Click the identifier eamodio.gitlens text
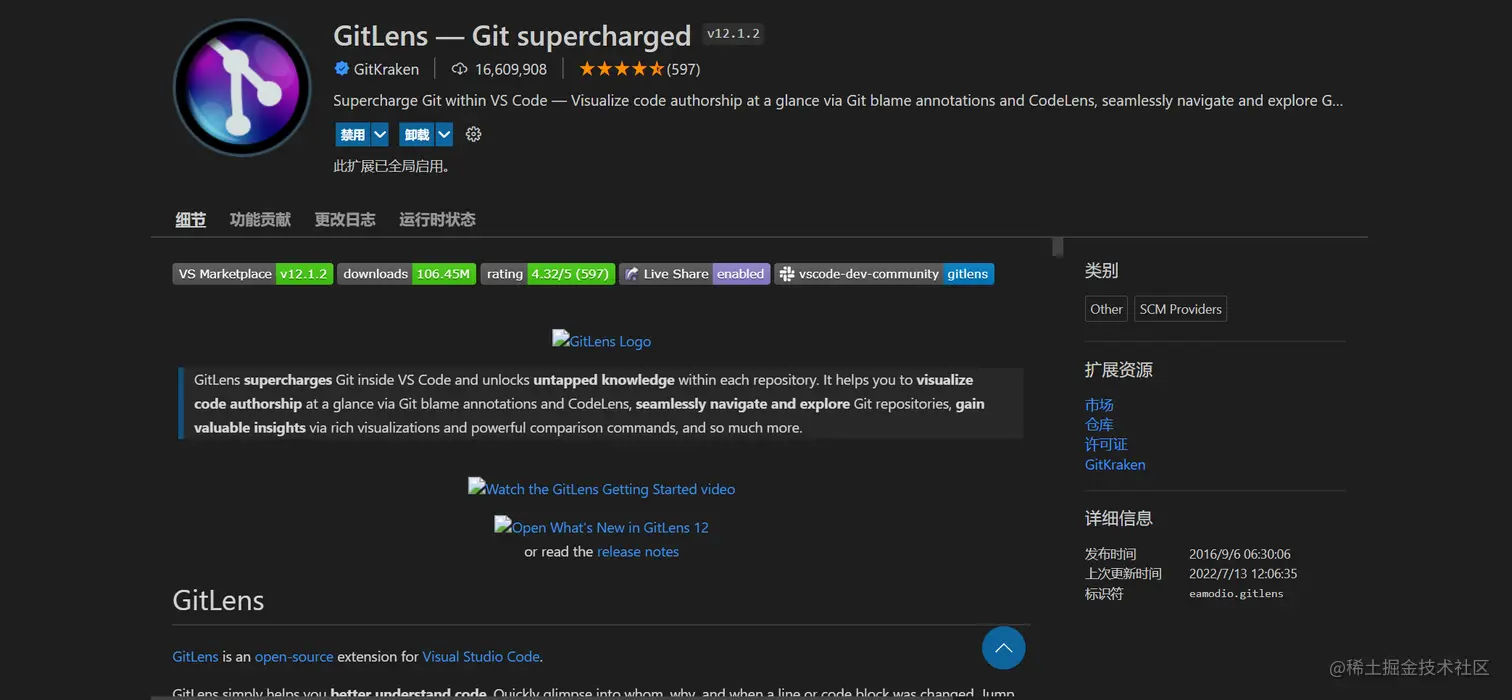Screen dimensions: 1512x700 click(x=1236, y=594)
